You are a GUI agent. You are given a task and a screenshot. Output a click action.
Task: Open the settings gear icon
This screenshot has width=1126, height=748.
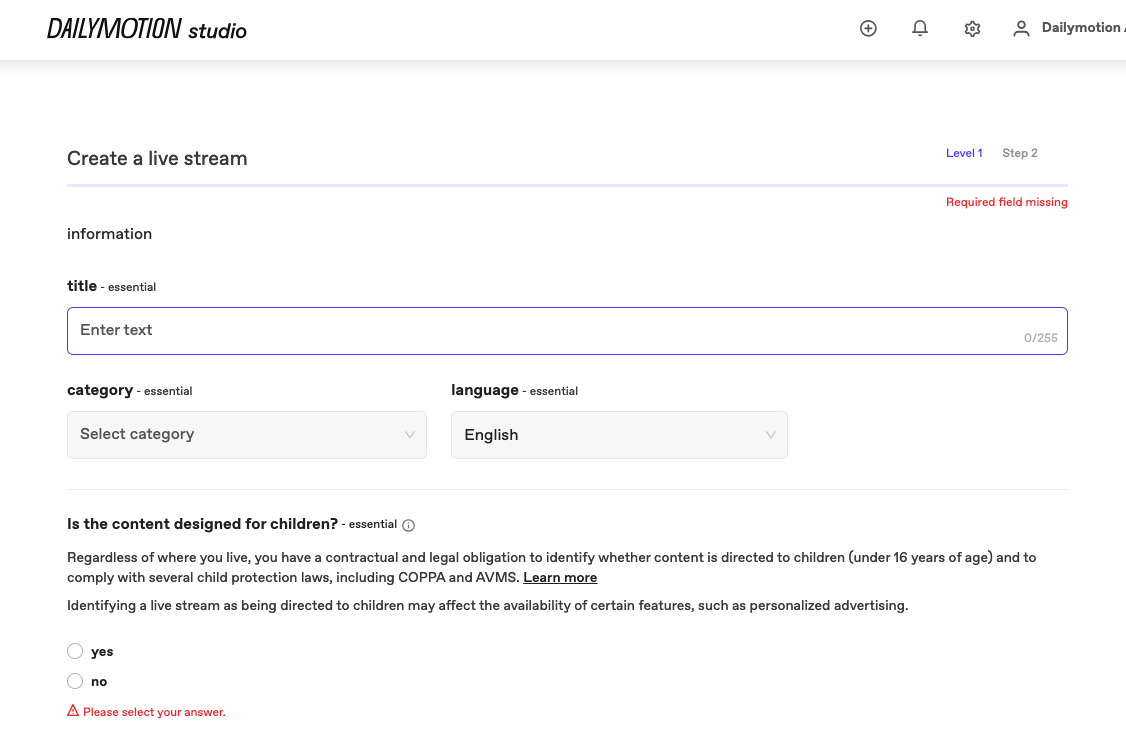tap(971, 28)
